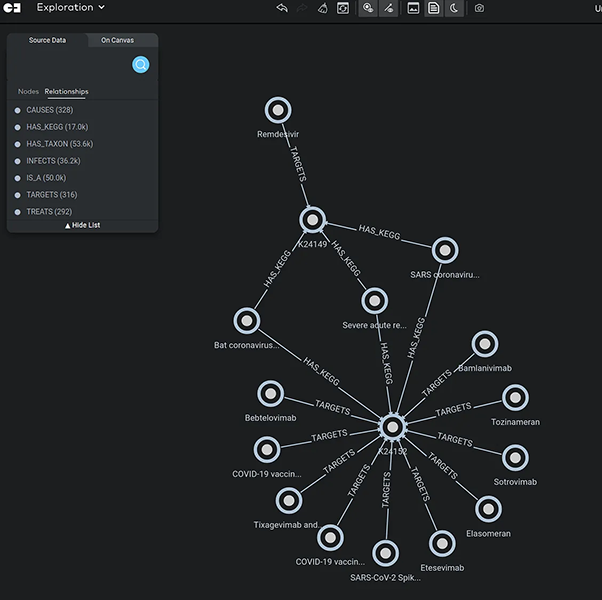Select CAUSES (328) relationship
This screenshot has width=602, height=600.
tap(50, 110)
